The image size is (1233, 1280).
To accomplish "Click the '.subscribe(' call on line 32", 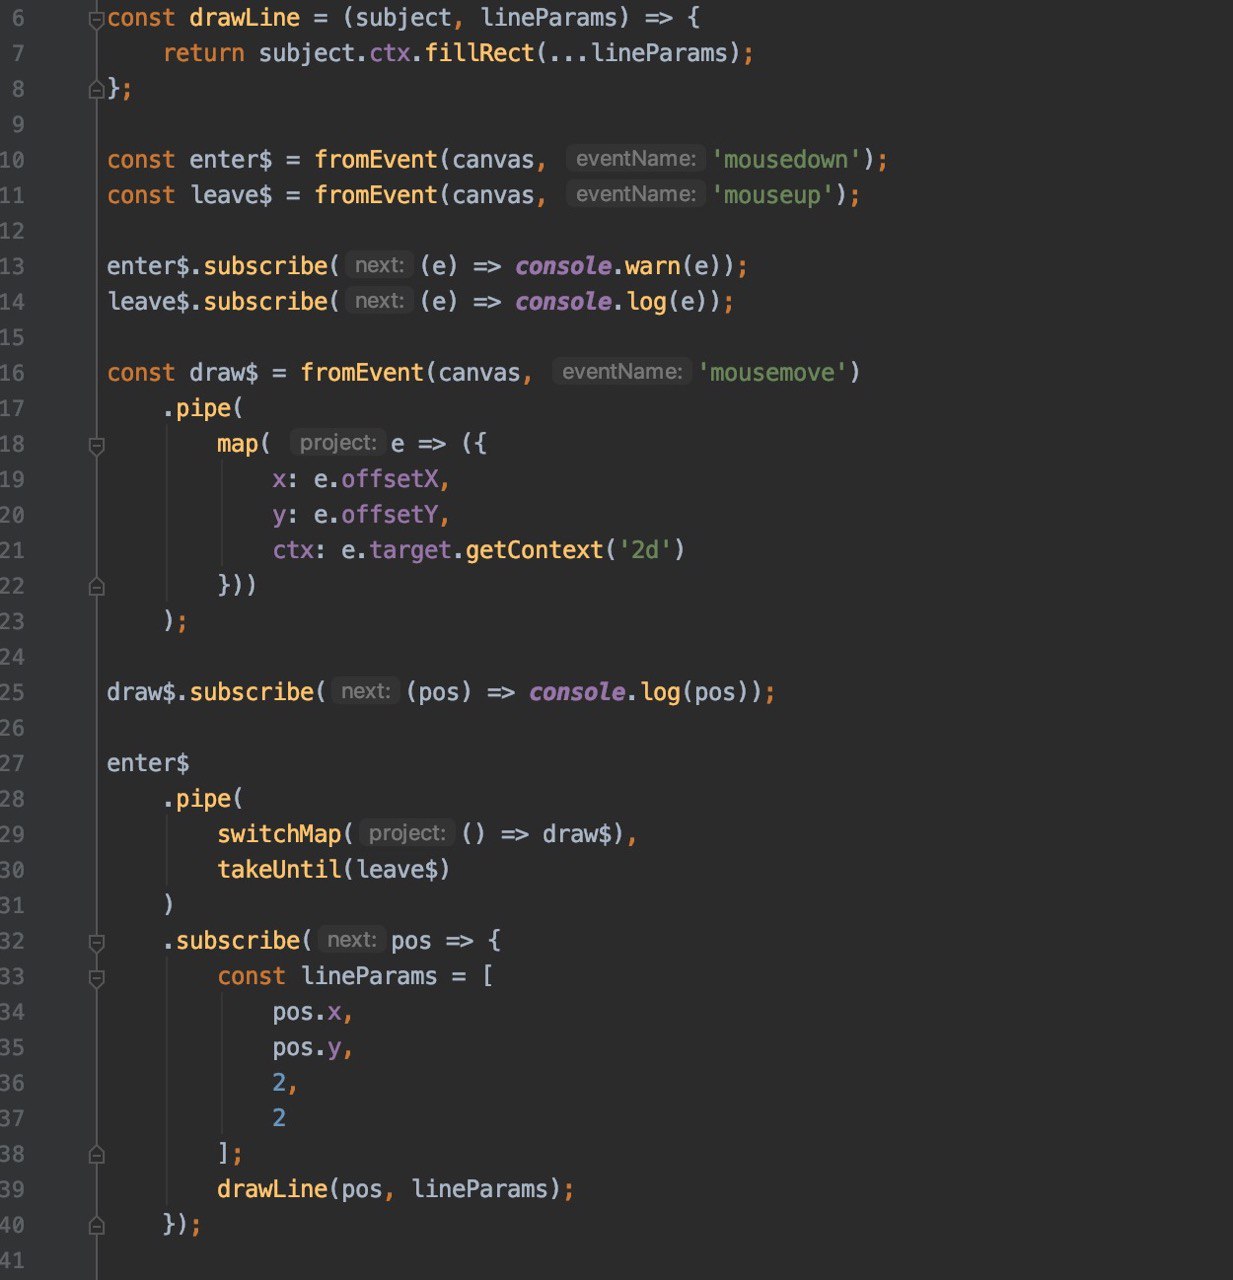I will pos(238,941).
